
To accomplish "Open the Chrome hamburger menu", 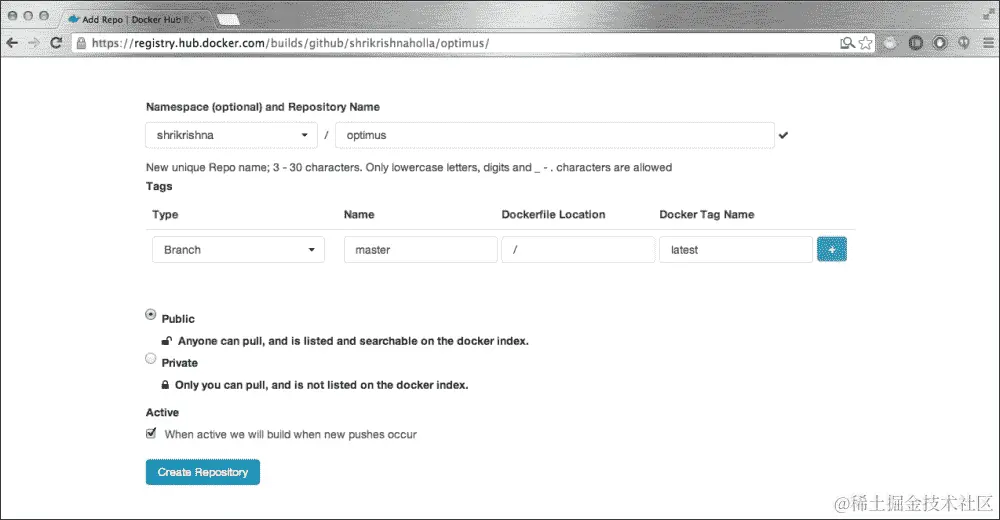I will pyautogui.click(x=988, y=43).
